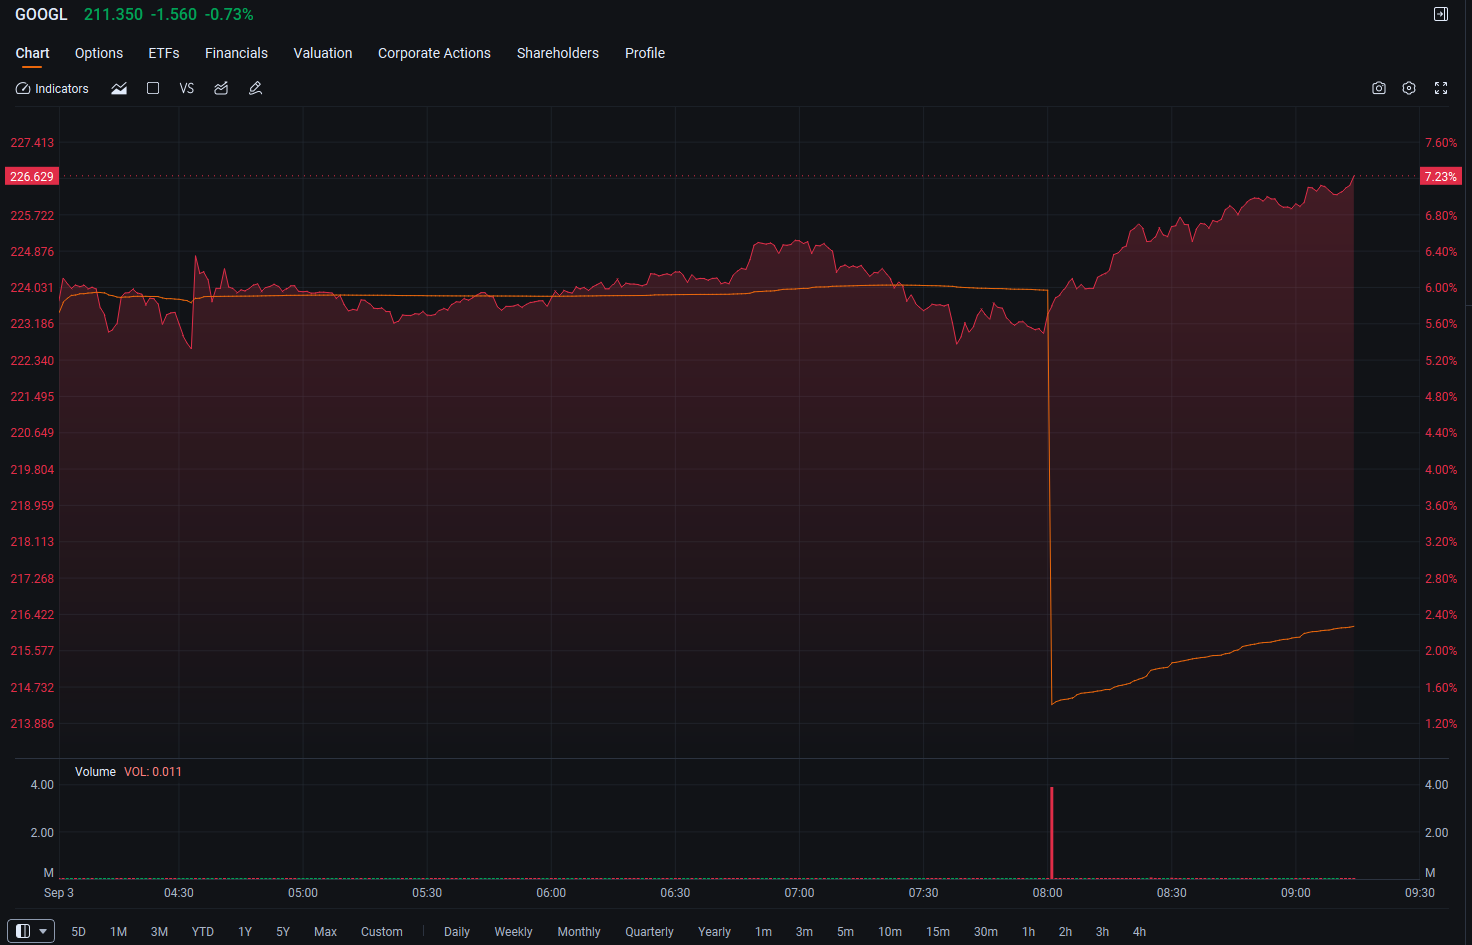Enter fullscreen chart mode
Image resolution: width=1472 pixels, height=945 pixels.
1441,88
